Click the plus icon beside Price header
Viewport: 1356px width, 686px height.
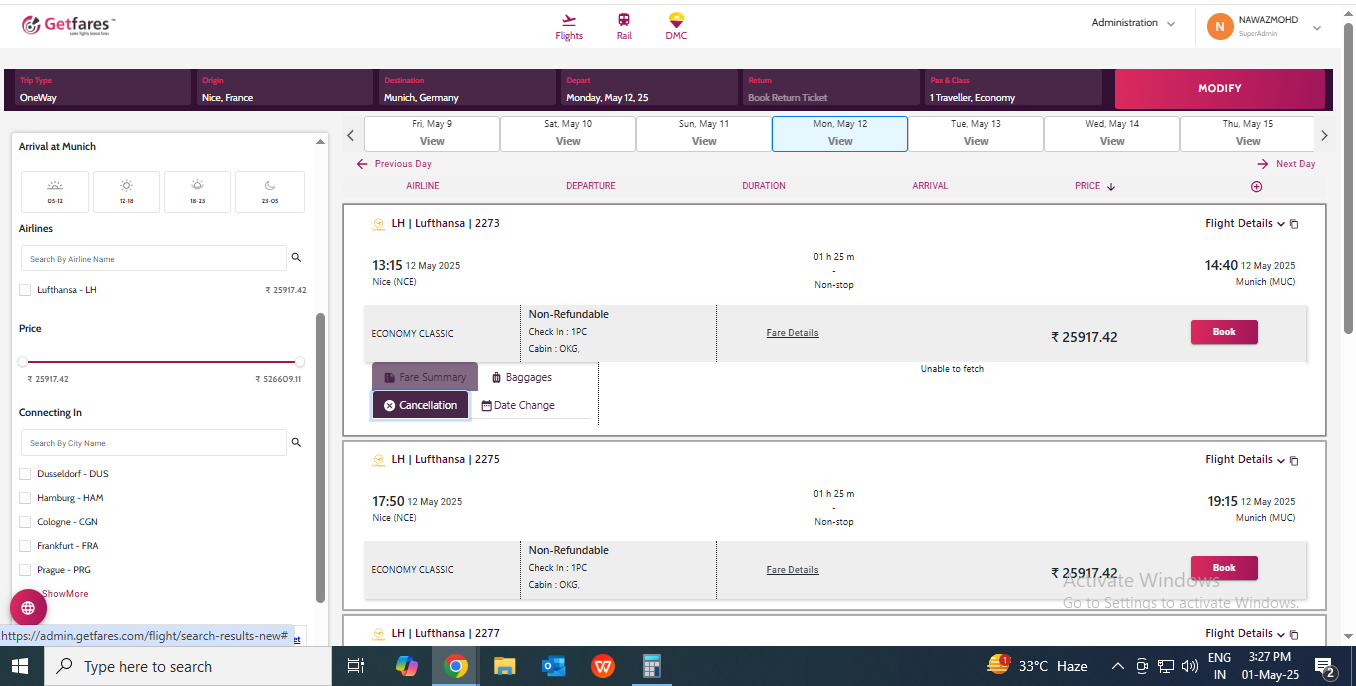tap(1256, 187)
